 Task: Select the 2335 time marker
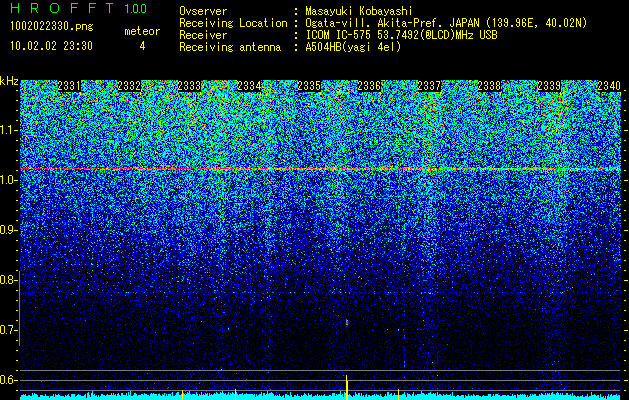pos(309,86)
